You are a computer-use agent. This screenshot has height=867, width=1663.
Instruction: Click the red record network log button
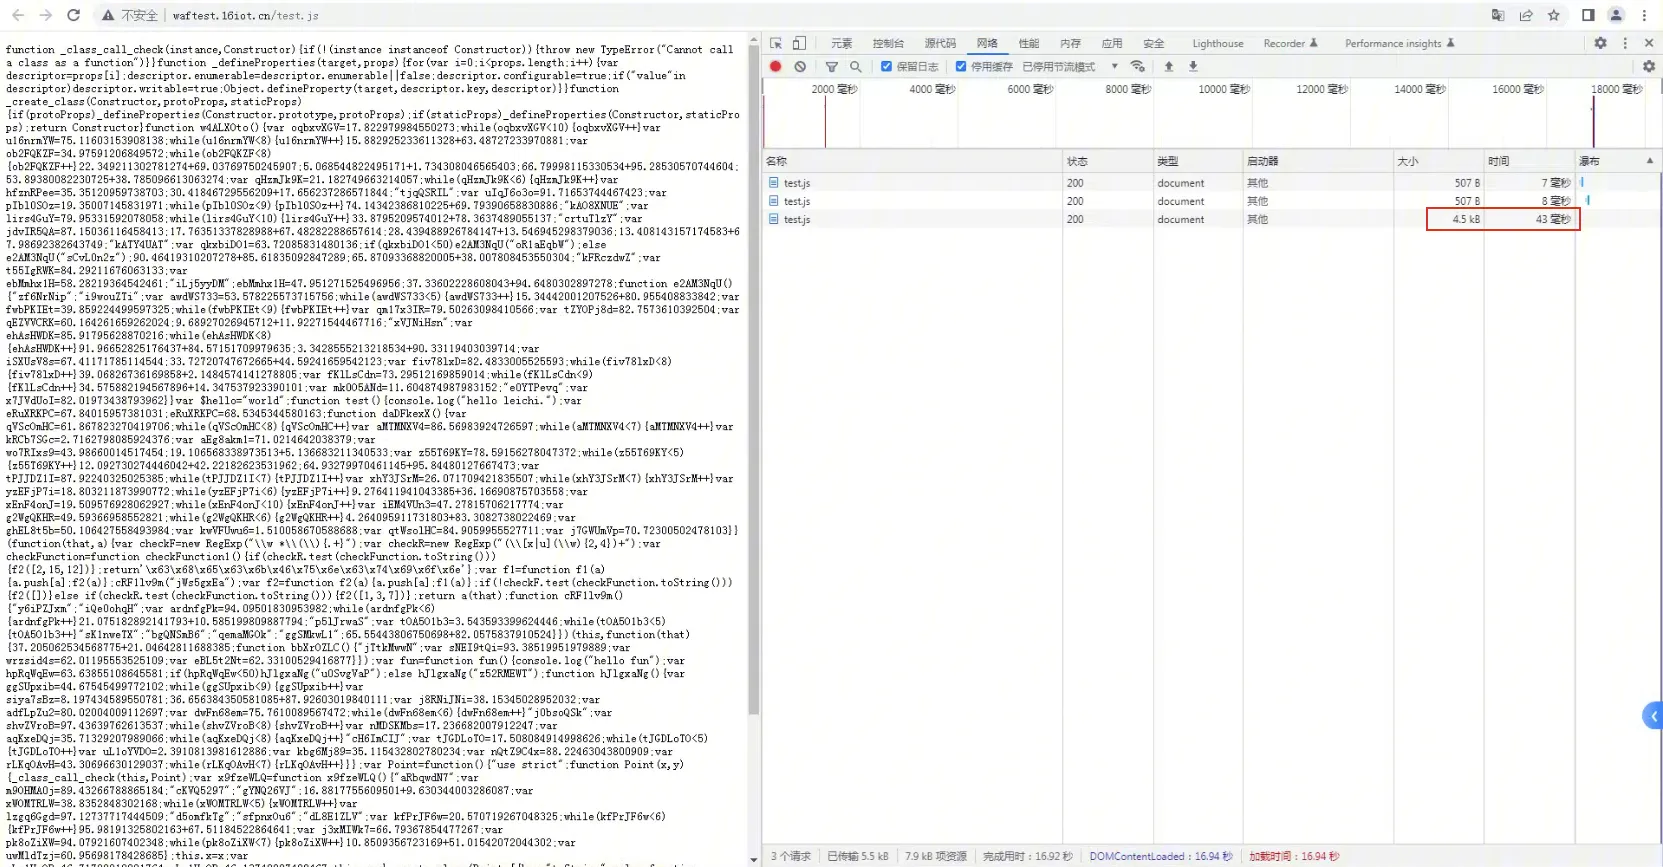tap(775, 67)
